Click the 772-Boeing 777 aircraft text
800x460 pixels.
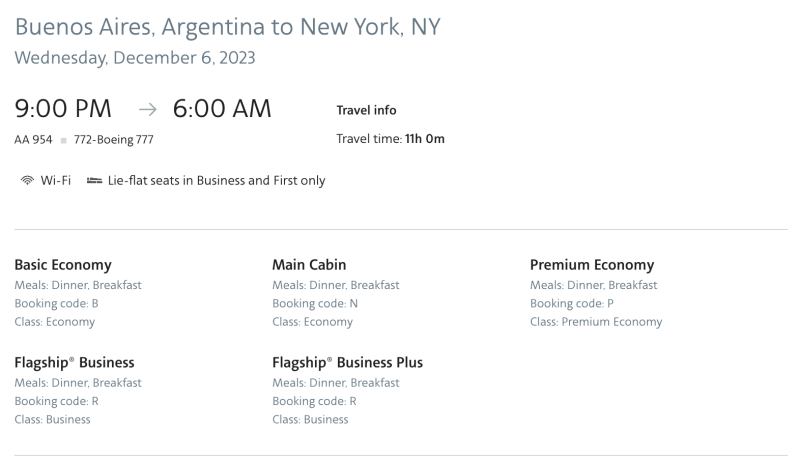tap(113, 140)
